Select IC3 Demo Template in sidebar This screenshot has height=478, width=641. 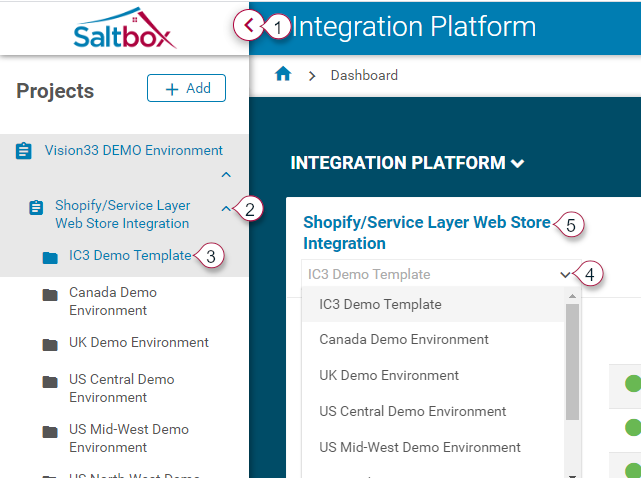point(130,255)
